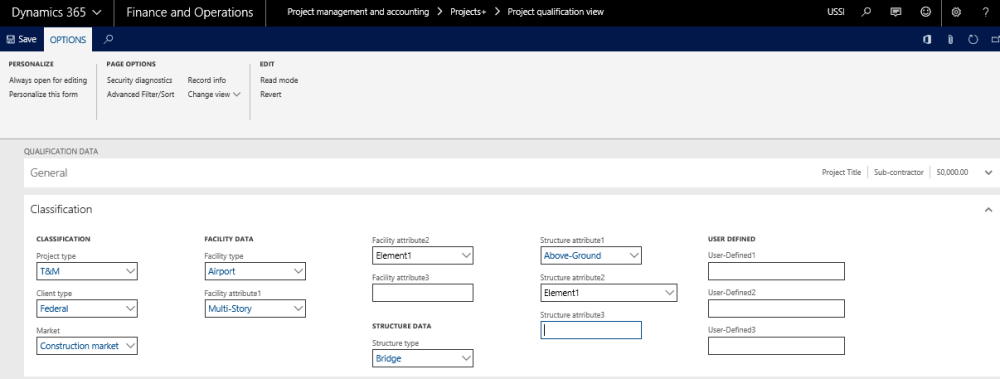Select the OPTIONS tab
Image resolution: width=1000 pixels, height=379 pixels.
[x=68, y=40]
